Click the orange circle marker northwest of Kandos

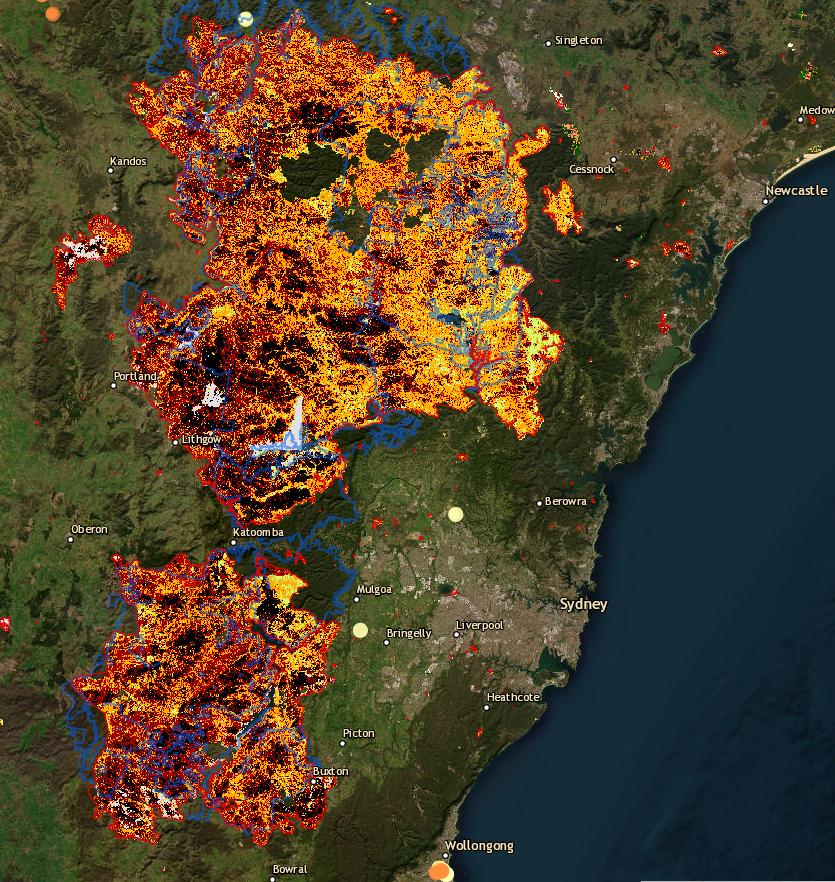click(x=52, y=14)
